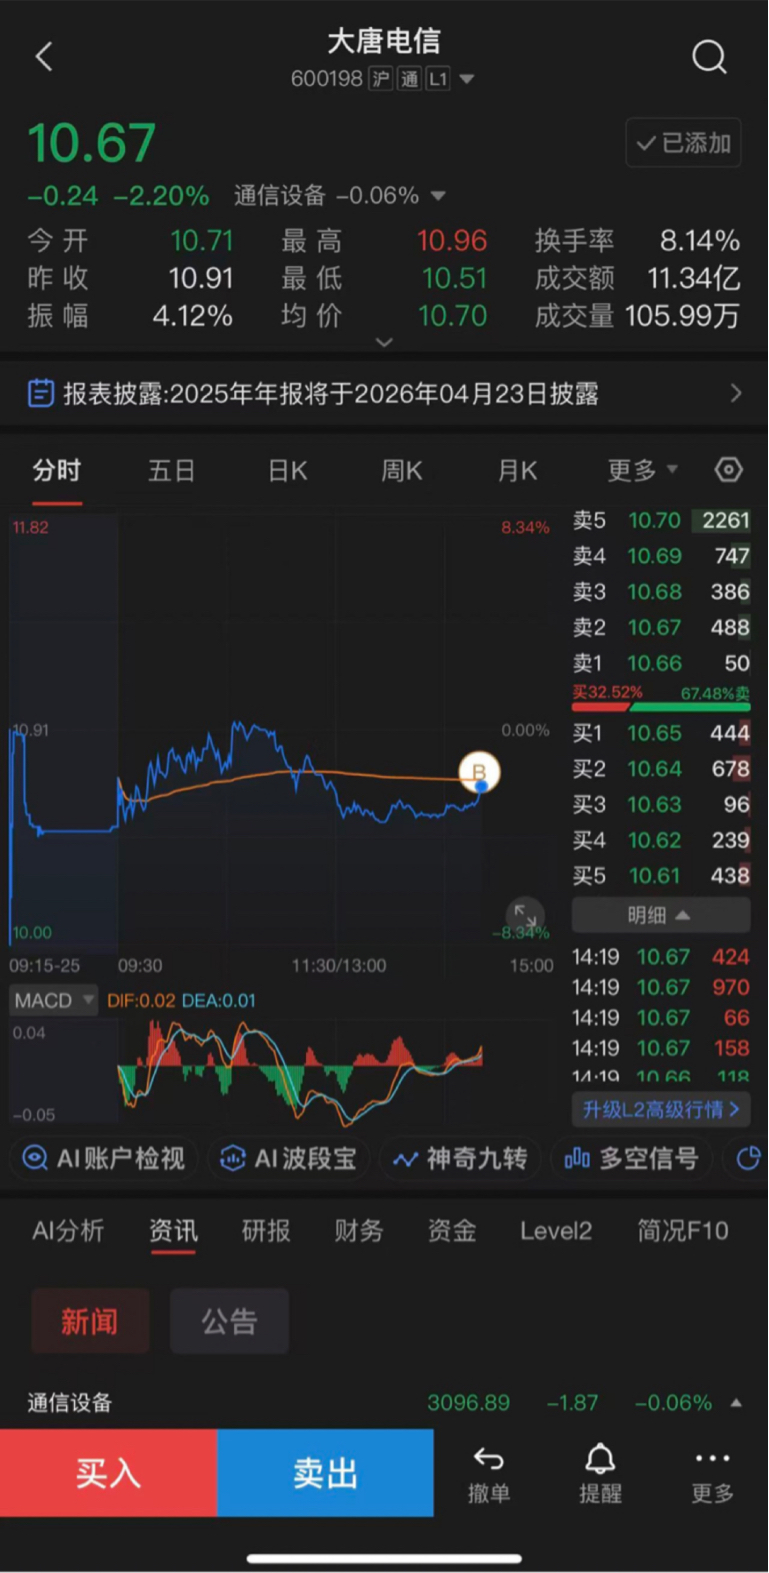Switch to 周K chart tab

(x=402, y=470)
